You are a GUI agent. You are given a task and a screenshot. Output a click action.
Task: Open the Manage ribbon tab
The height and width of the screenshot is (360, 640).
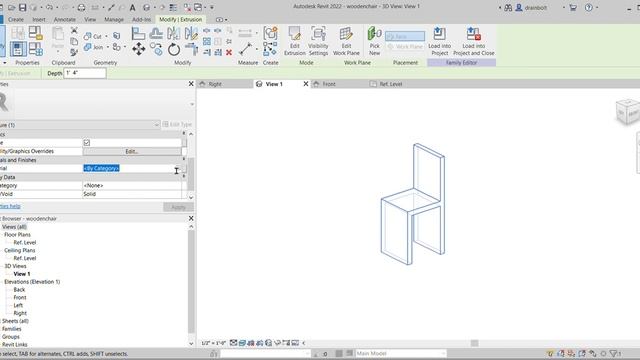tap(114, 20)
